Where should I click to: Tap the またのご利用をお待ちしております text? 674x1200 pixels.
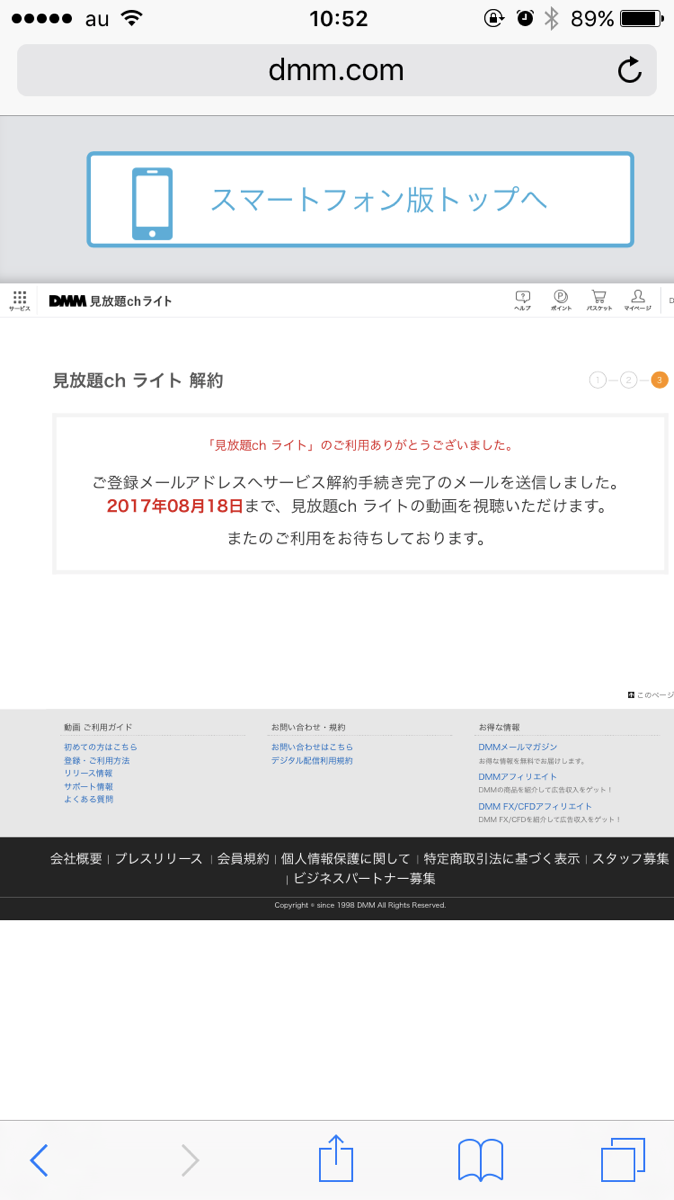click(356, 538)
